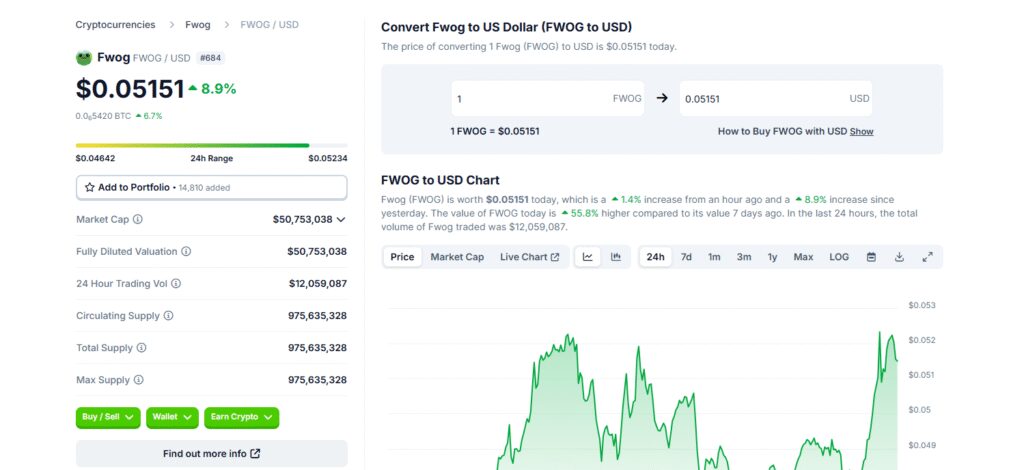Click the FWOG amount input field

tap(547, 99)
